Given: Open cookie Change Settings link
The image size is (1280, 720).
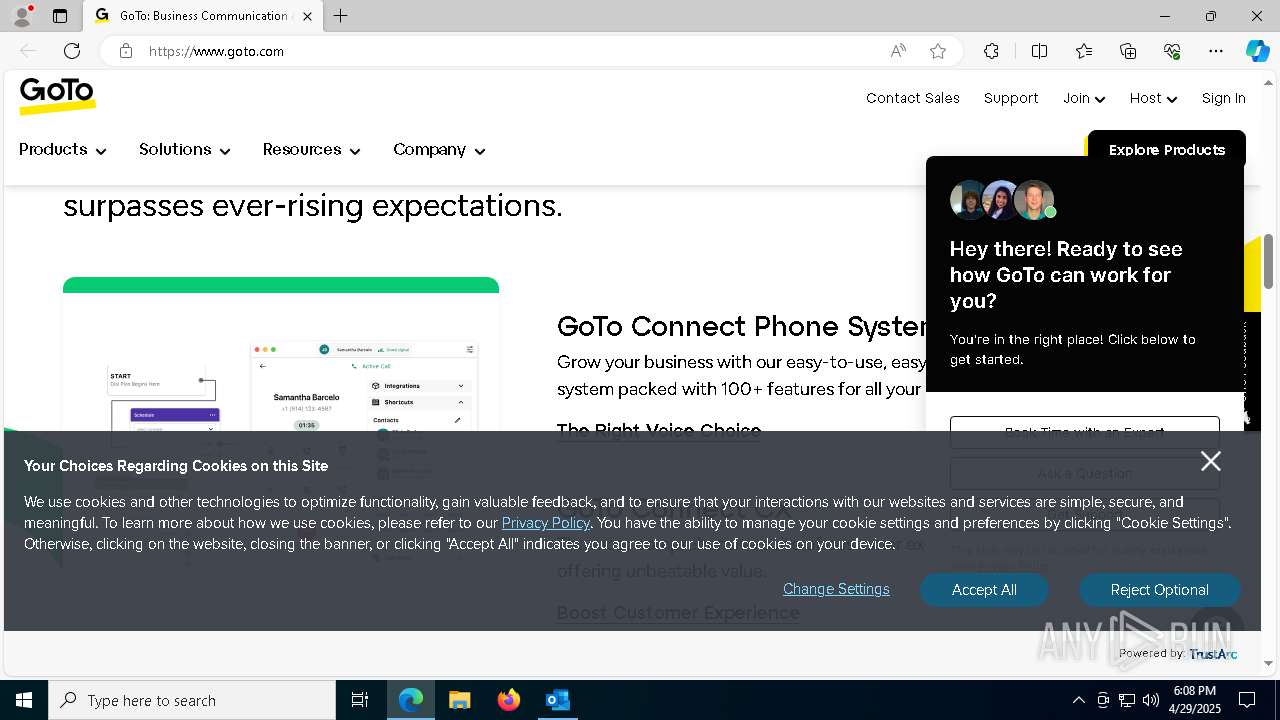Looking at the screenshot, I should (x=836, y=589).
